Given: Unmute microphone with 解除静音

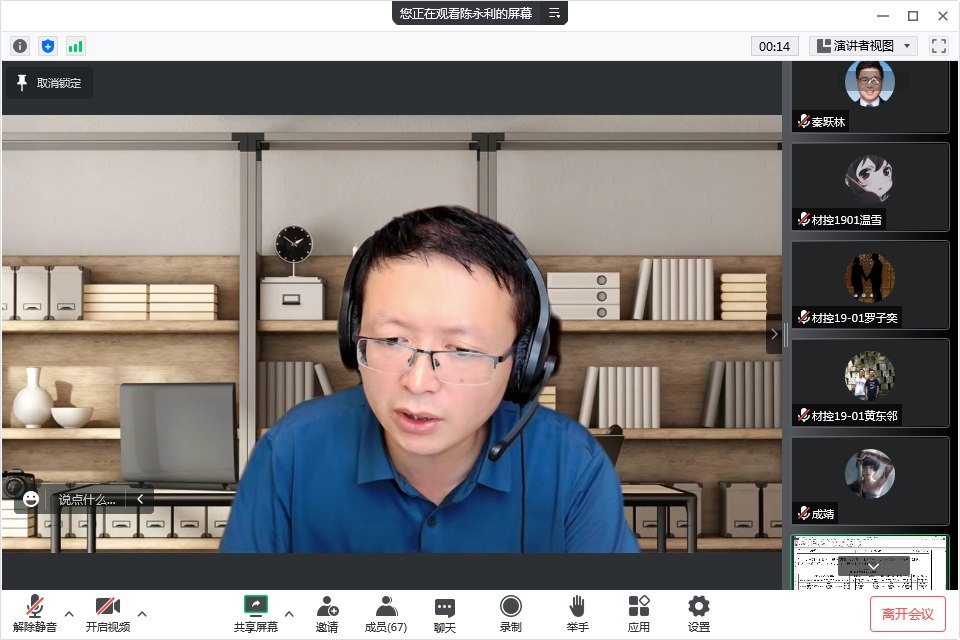Looking at the screenshot, I should pos(35,613).
